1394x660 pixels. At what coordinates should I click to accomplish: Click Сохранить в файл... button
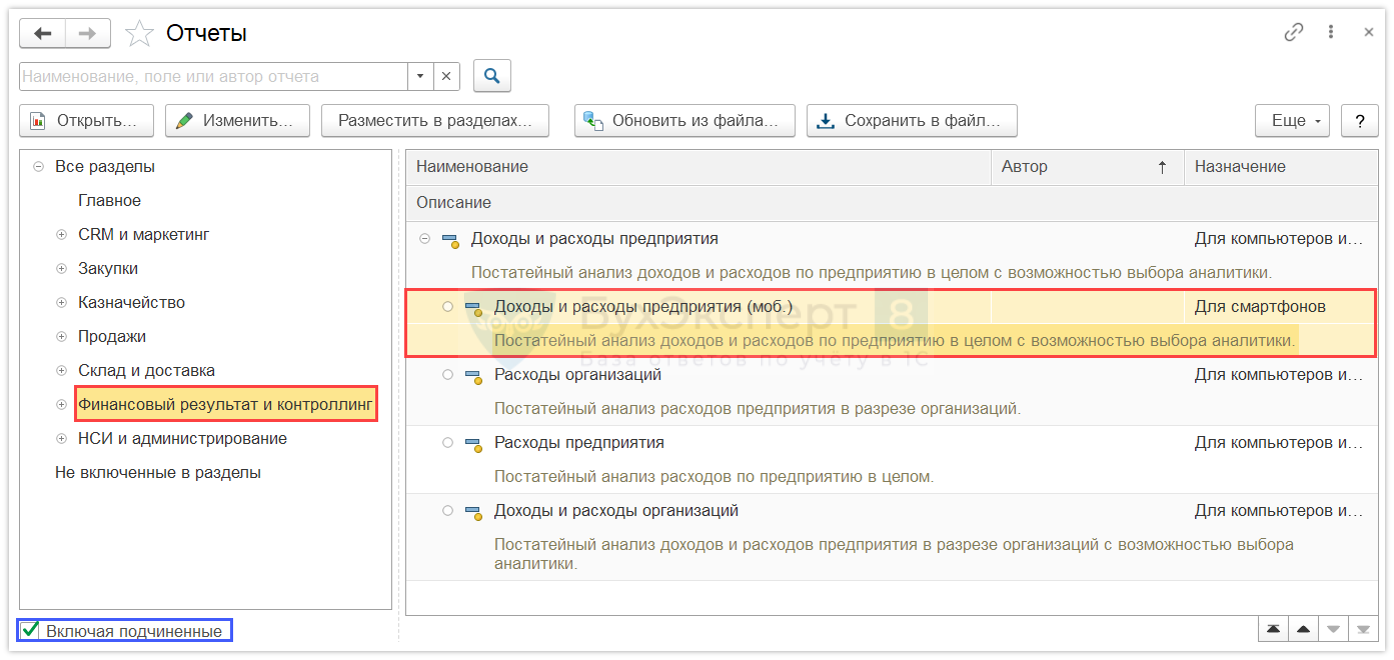(x=911, y=121)
